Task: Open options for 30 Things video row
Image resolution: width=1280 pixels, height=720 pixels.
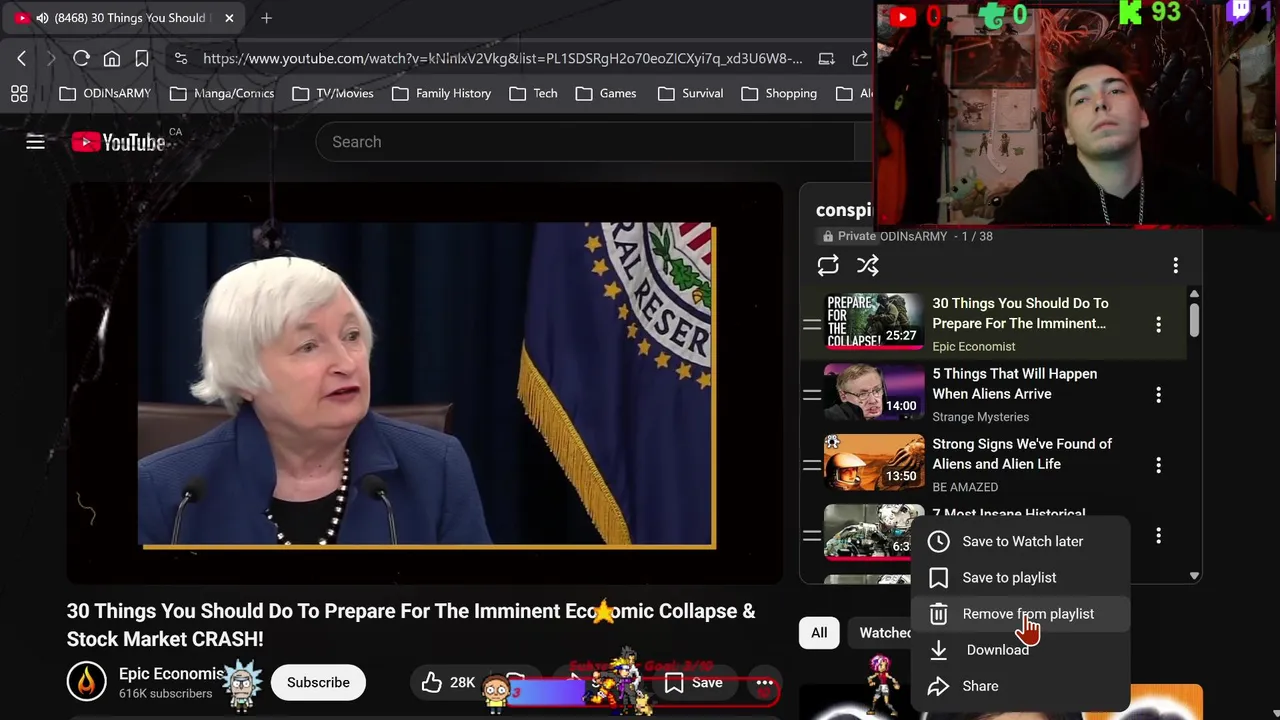Action: 1159,324
